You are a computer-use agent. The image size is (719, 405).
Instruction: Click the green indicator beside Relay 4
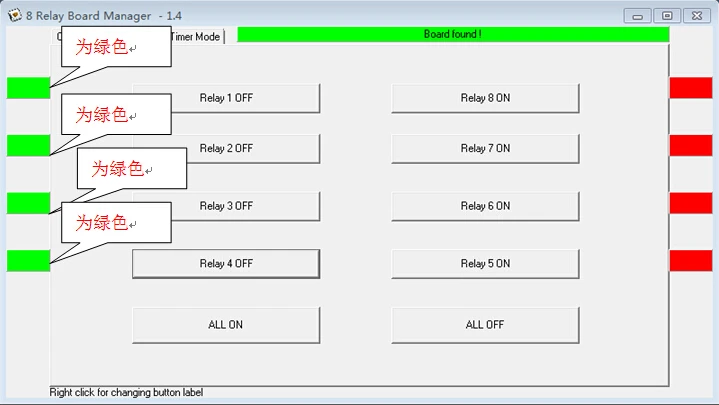pyautogui.click(x=28, y=261)
